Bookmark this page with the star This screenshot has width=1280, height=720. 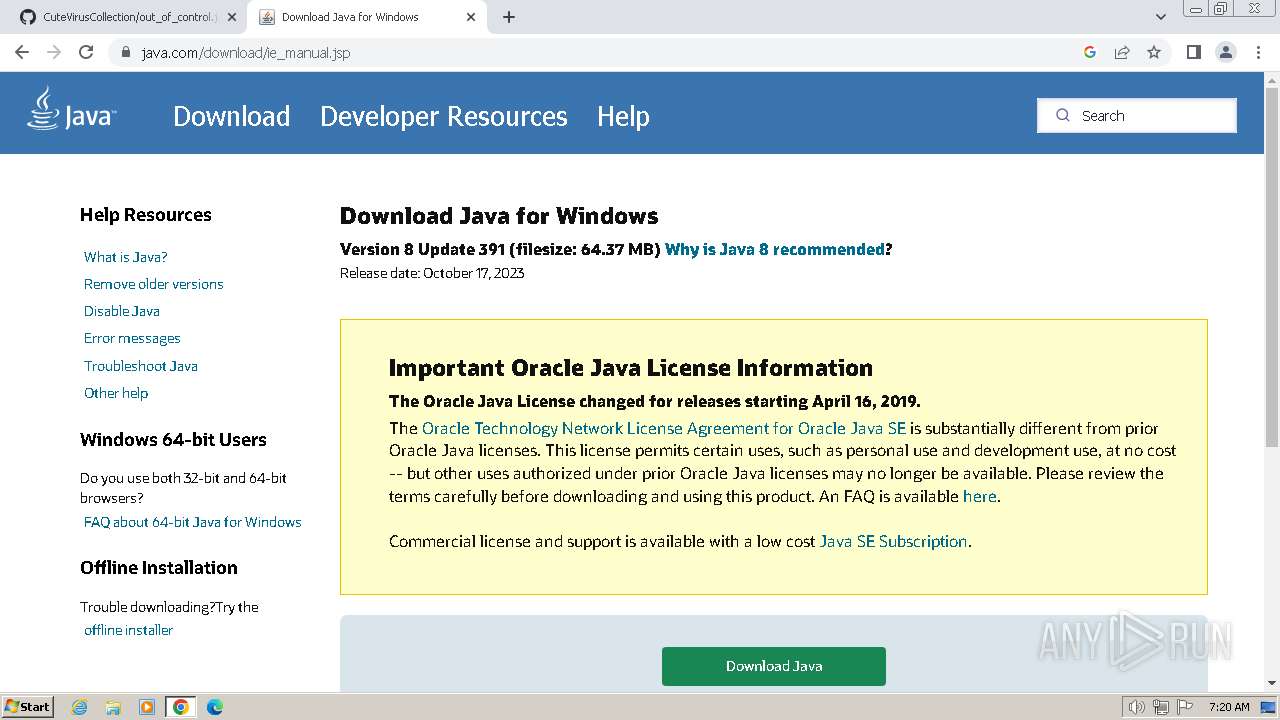[1154, 52]
